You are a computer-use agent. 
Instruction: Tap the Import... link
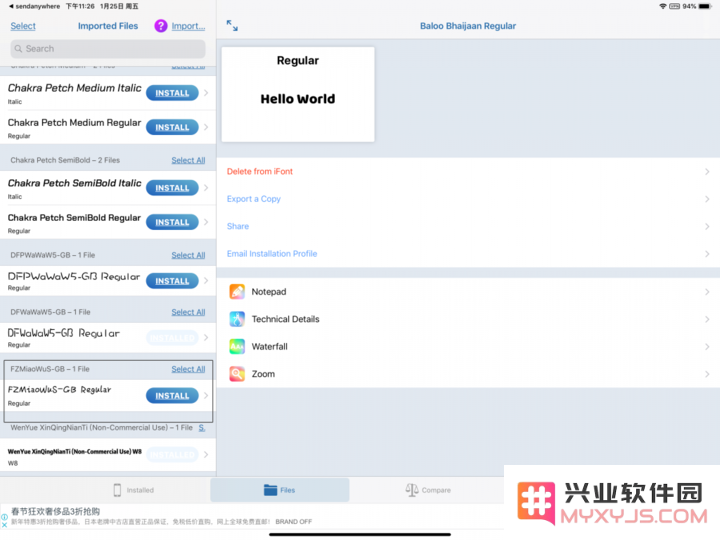[x=188, y=26]
